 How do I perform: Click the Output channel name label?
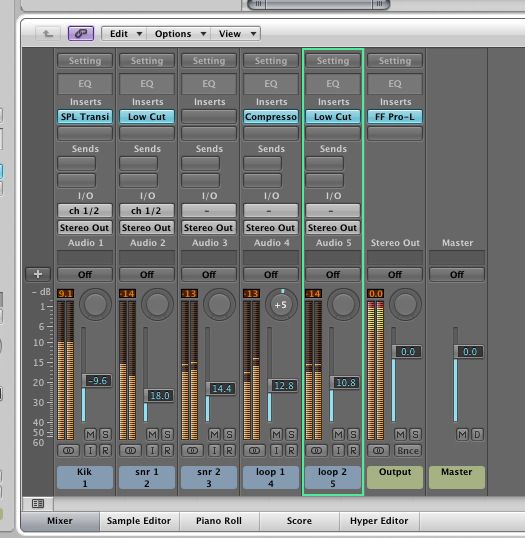(395, 477)
